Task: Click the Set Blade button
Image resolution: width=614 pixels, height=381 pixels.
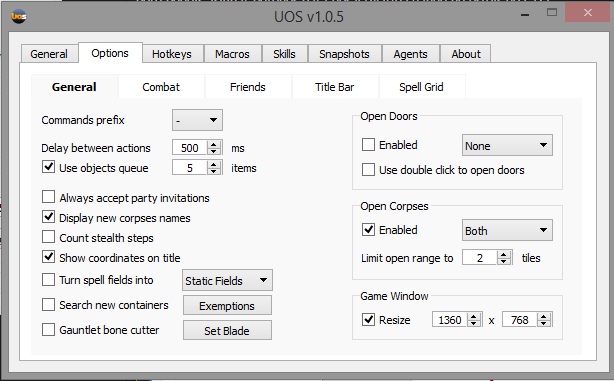Action: 227,330
